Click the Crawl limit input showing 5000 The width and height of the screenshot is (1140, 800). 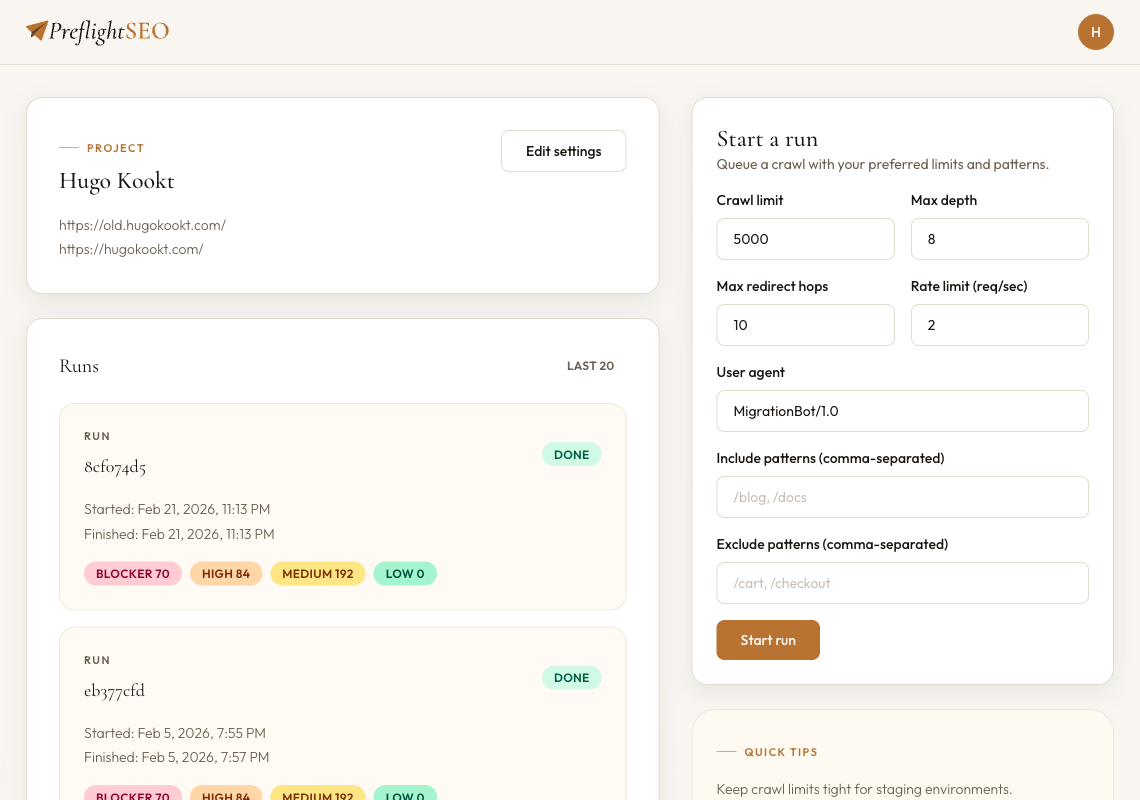pos(805,239)
